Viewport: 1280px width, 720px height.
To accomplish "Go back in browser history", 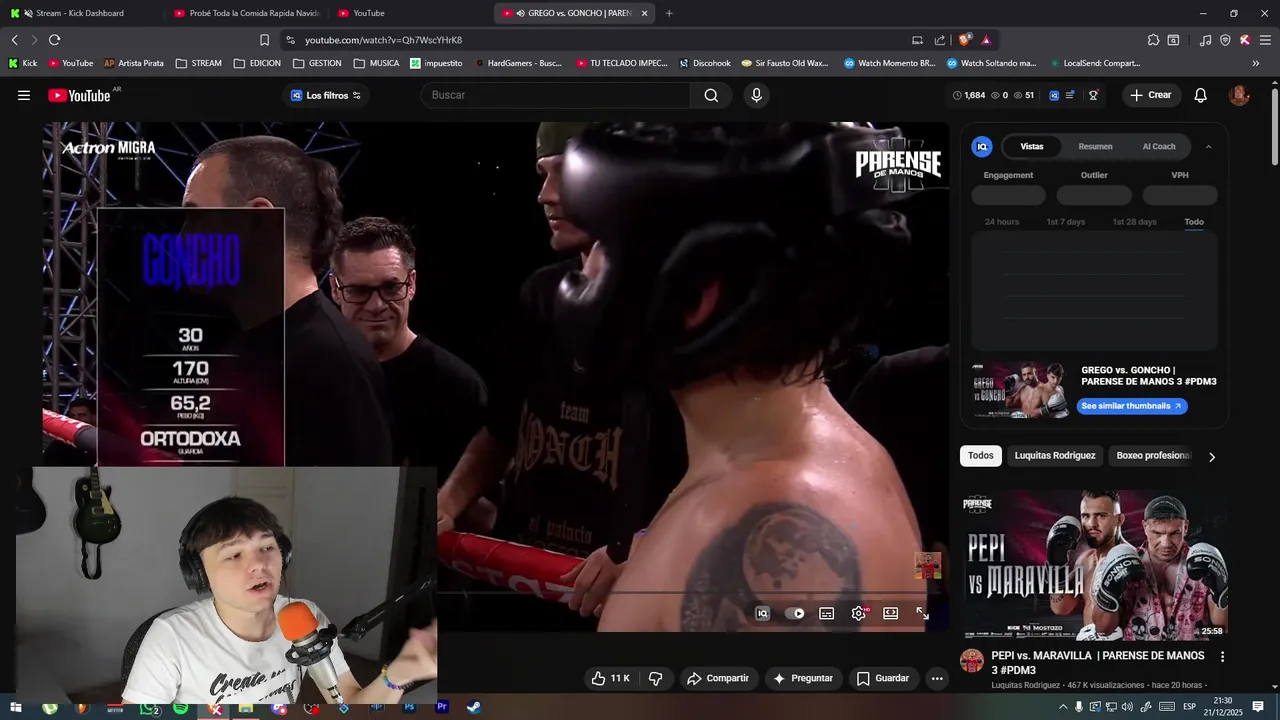I will (14, 40).
